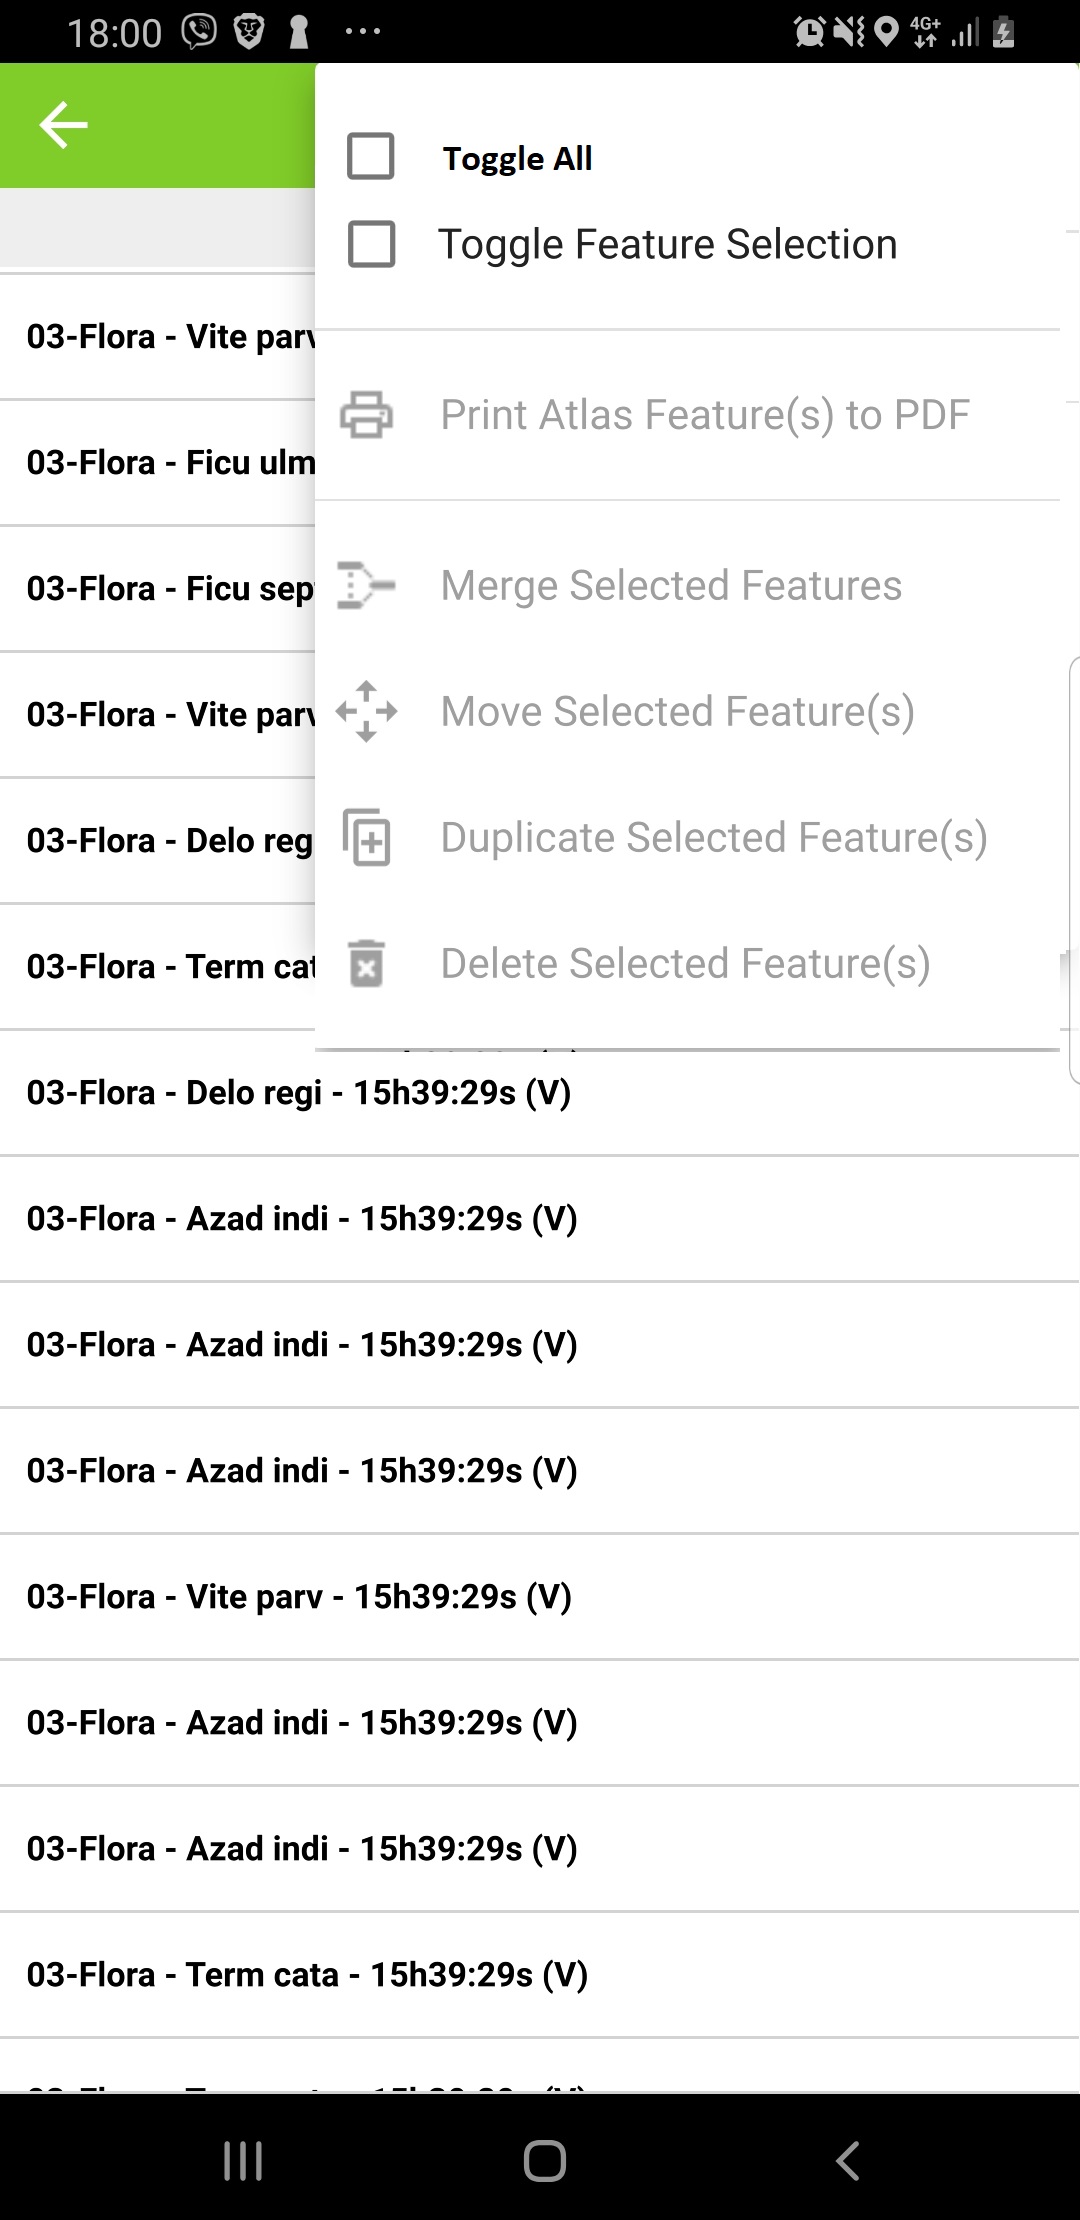Choose Duplicate Selected Feature(s) entry

pos(713,837)
